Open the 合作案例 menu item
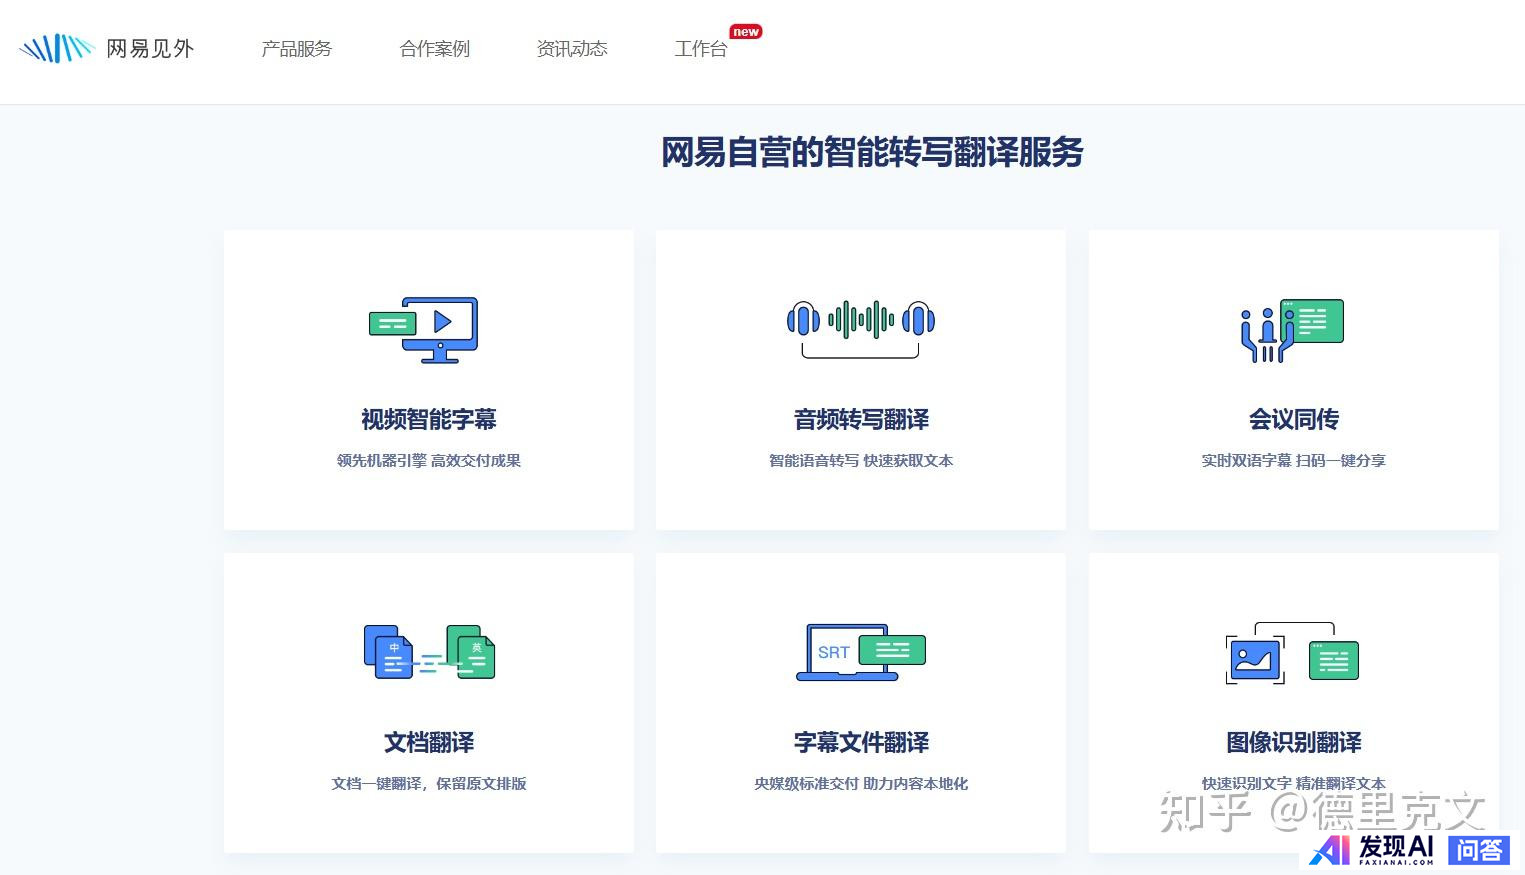 click(x=434, y=49)
